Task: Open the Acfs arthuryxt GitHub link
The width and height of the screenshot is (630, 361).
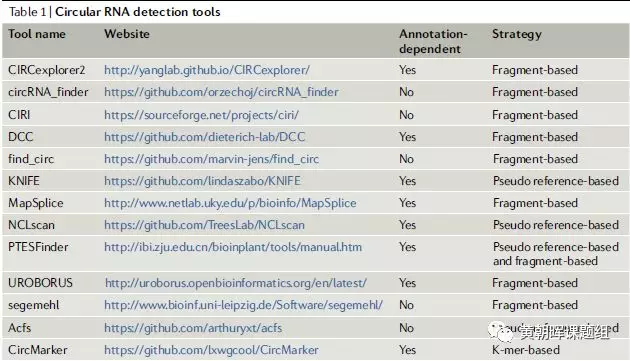Action: tap(193, 328)
